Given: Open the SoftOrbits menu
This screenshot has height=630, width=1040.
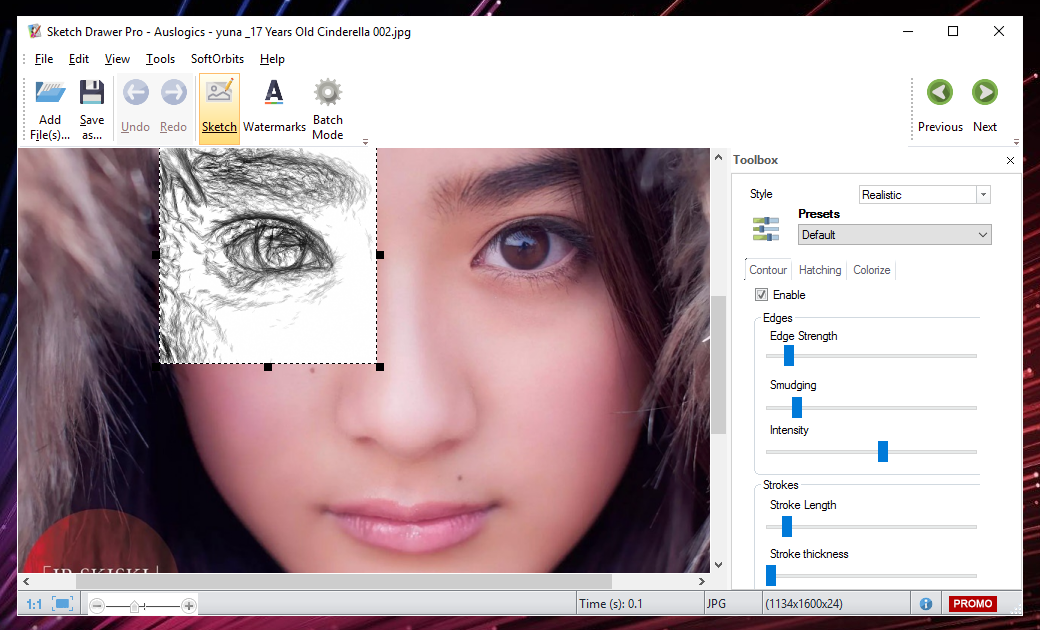Looking at the screenshot, I should pyautogui.click(x=217, y=59).
